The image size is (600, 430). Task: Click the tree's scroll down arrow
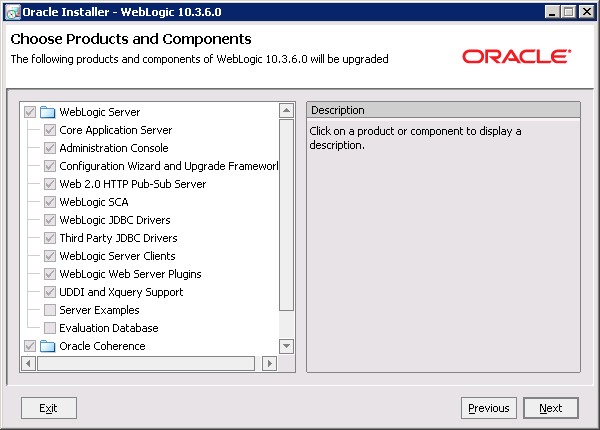pos(286,346)
